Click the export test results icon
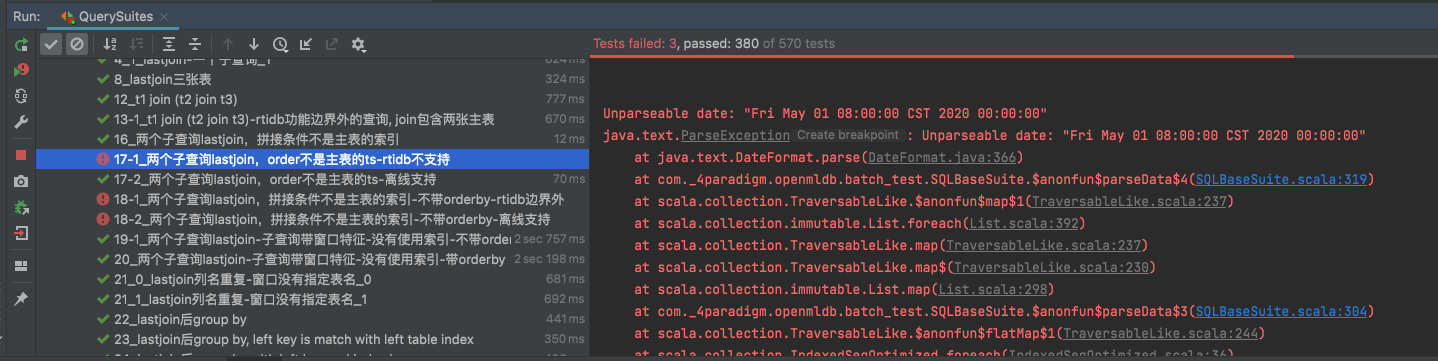 pos(332,44)
